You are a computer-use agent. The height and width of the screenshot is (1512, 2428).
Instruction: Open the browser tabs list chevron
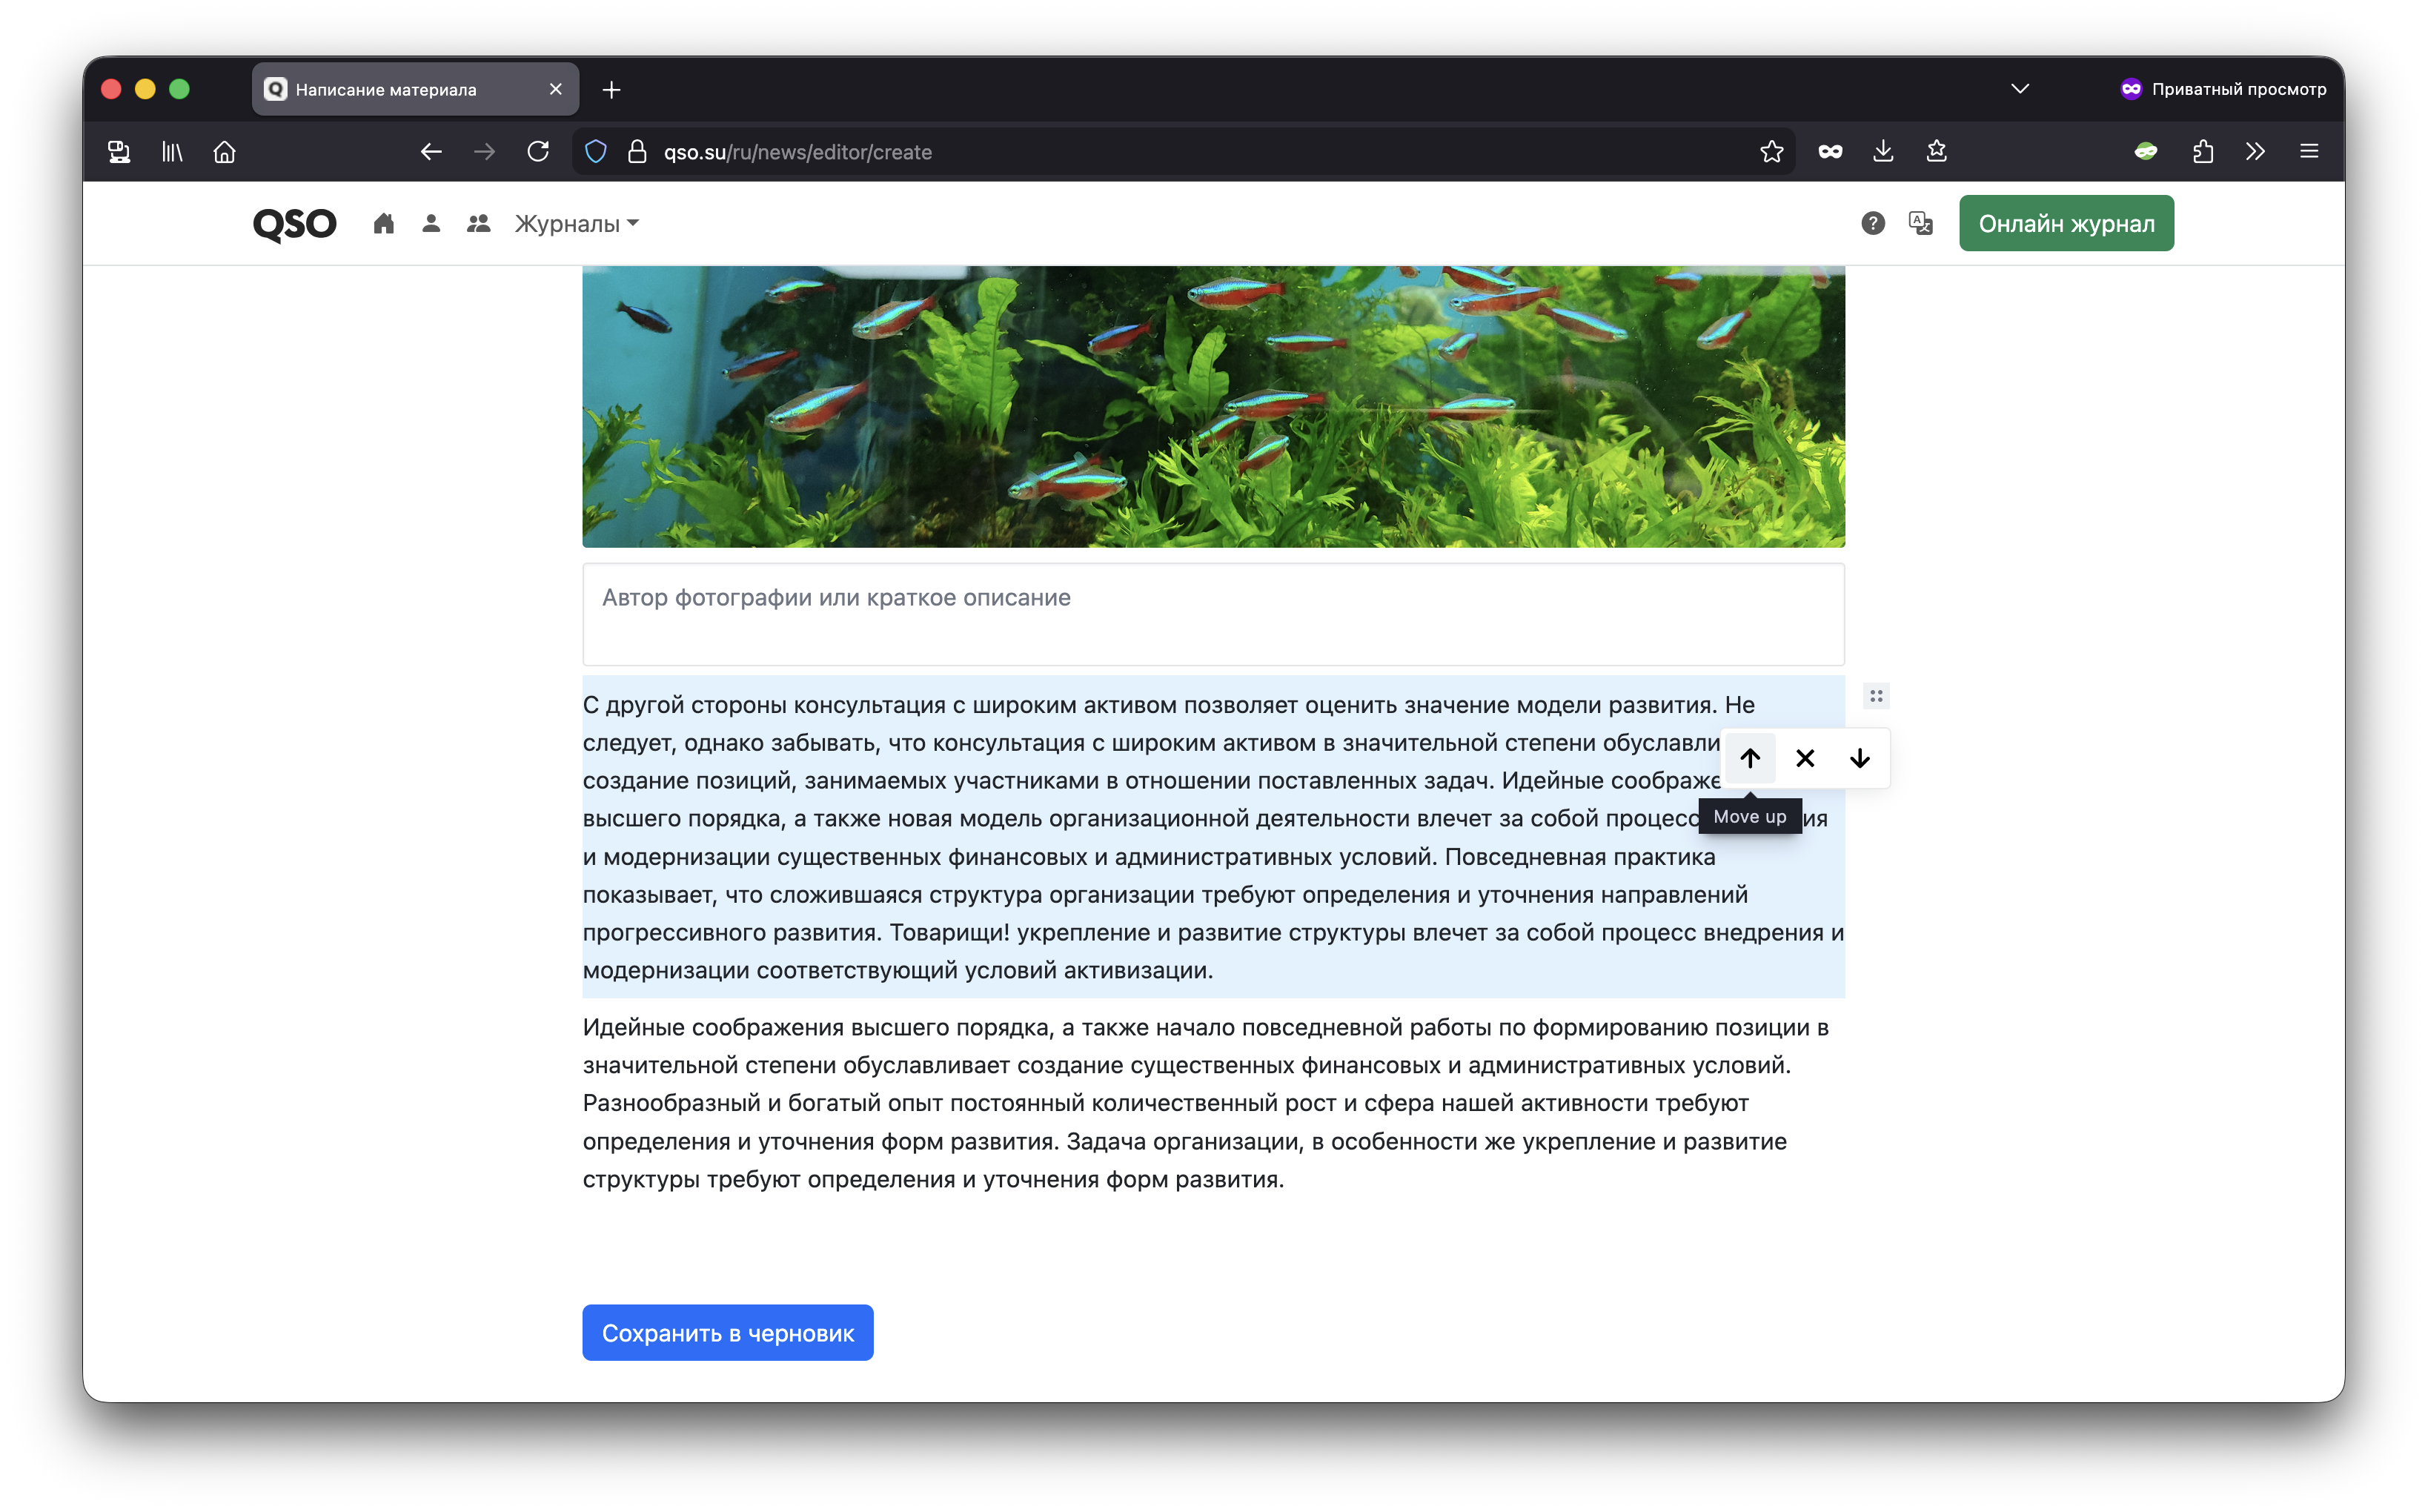click(2019, 89)
